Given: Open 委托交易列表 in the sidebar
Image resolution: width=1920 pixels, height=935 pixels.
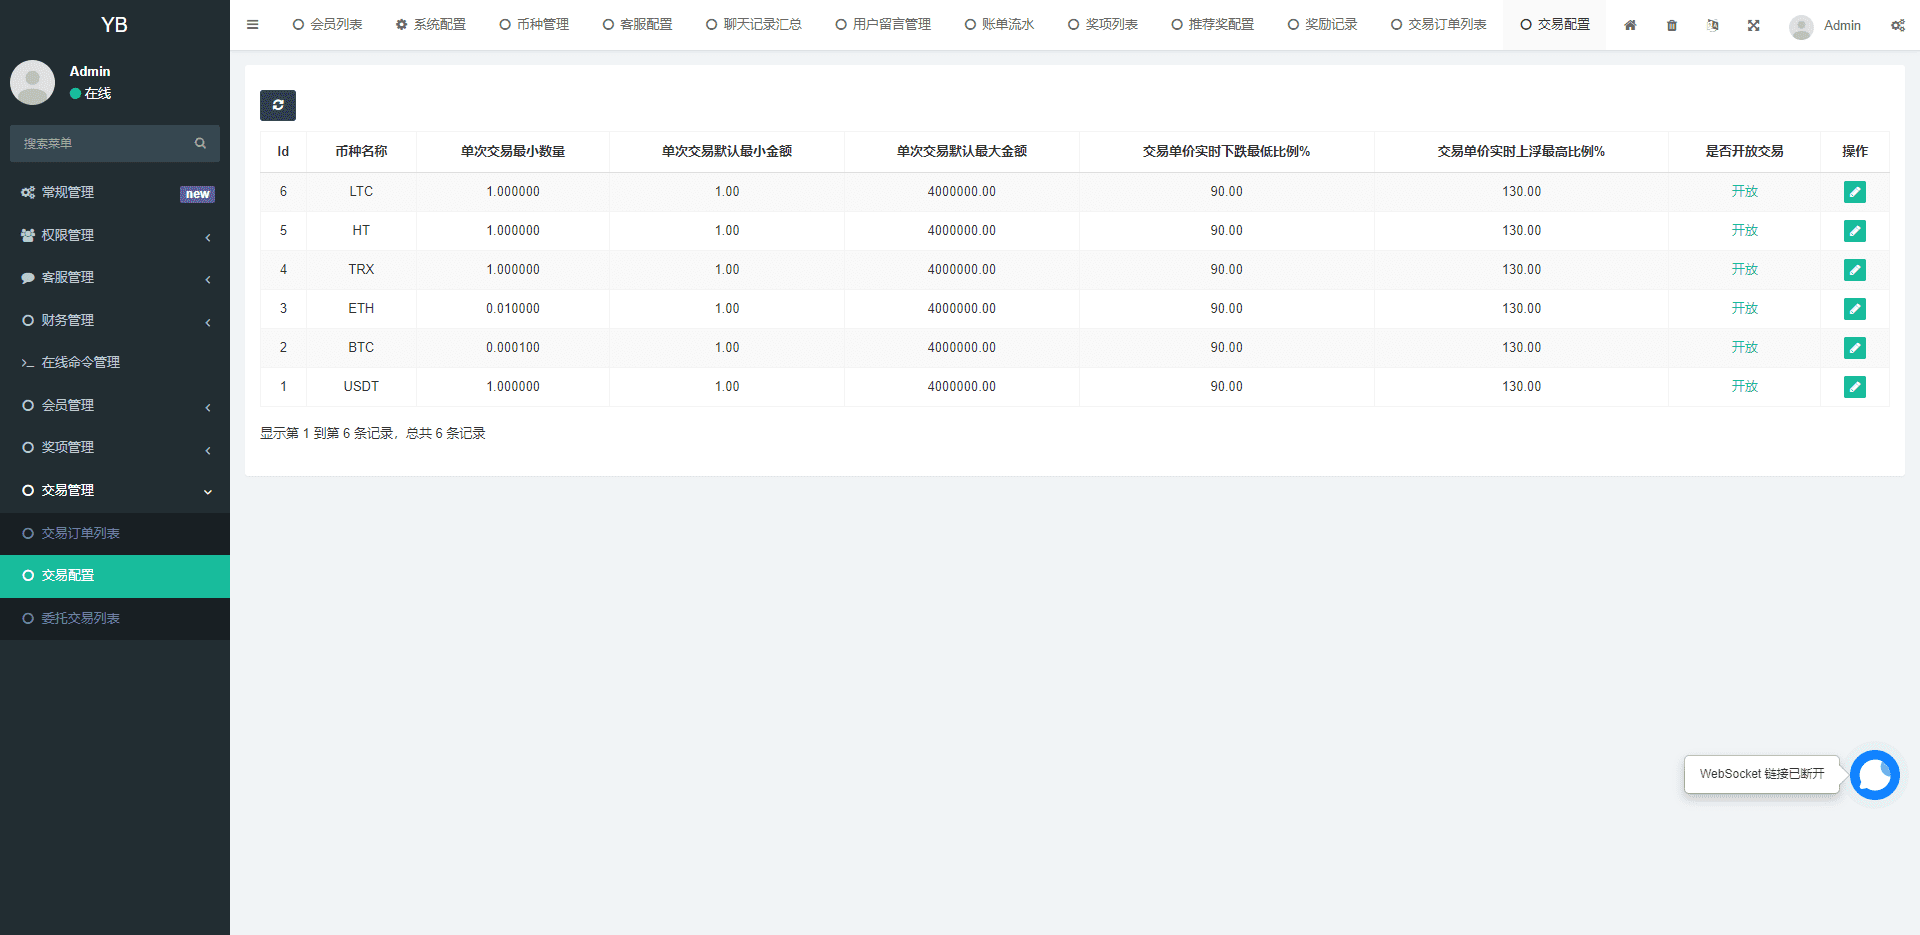Looking at the screenshot, I should 80,618.
